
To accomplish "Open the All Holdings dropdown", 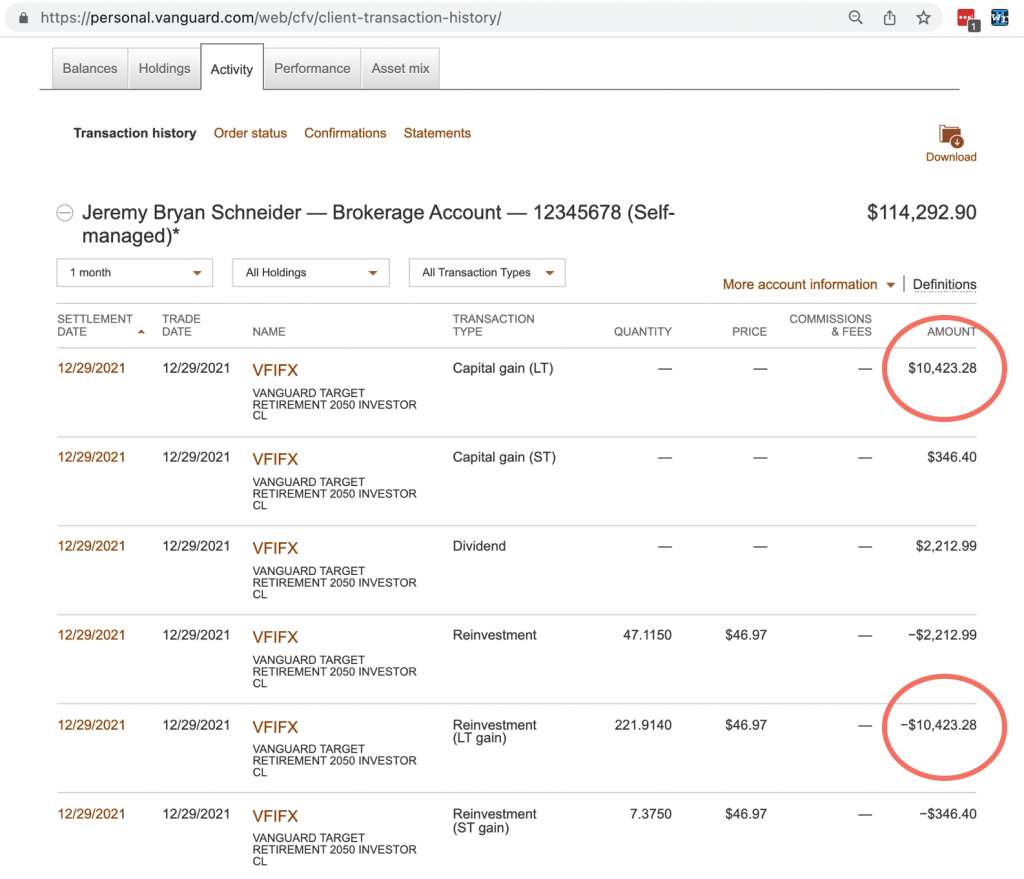I will (x=311, y=273).
